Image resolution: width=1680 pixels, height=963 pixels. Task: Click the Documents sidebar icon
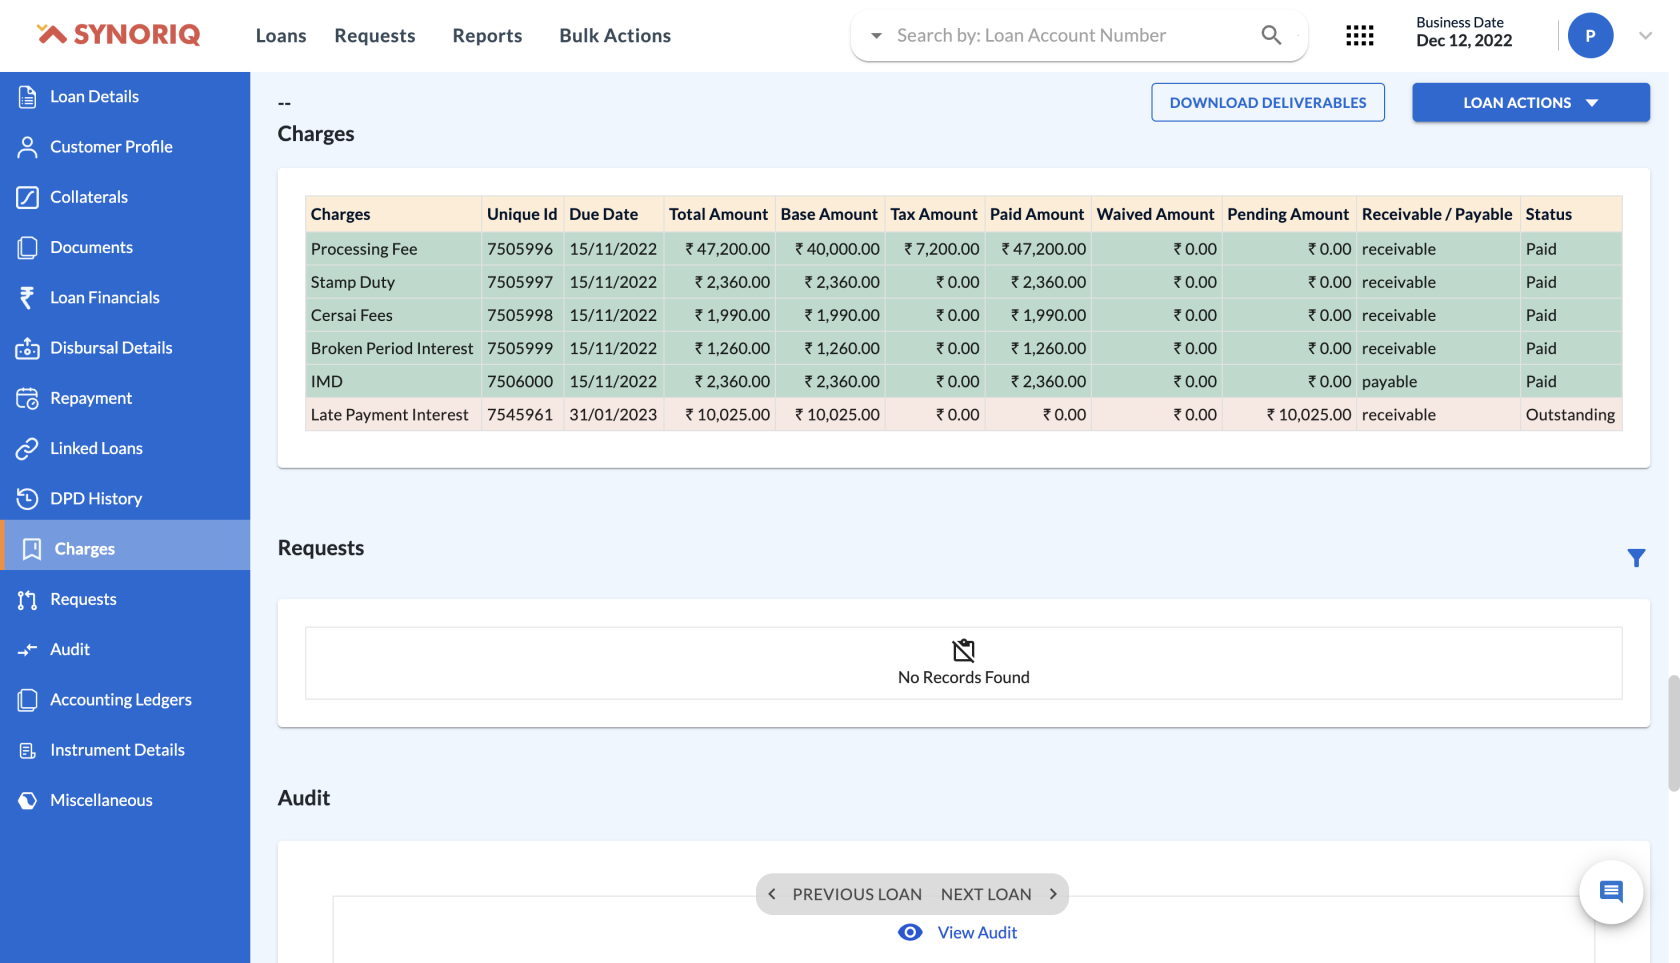28,247
